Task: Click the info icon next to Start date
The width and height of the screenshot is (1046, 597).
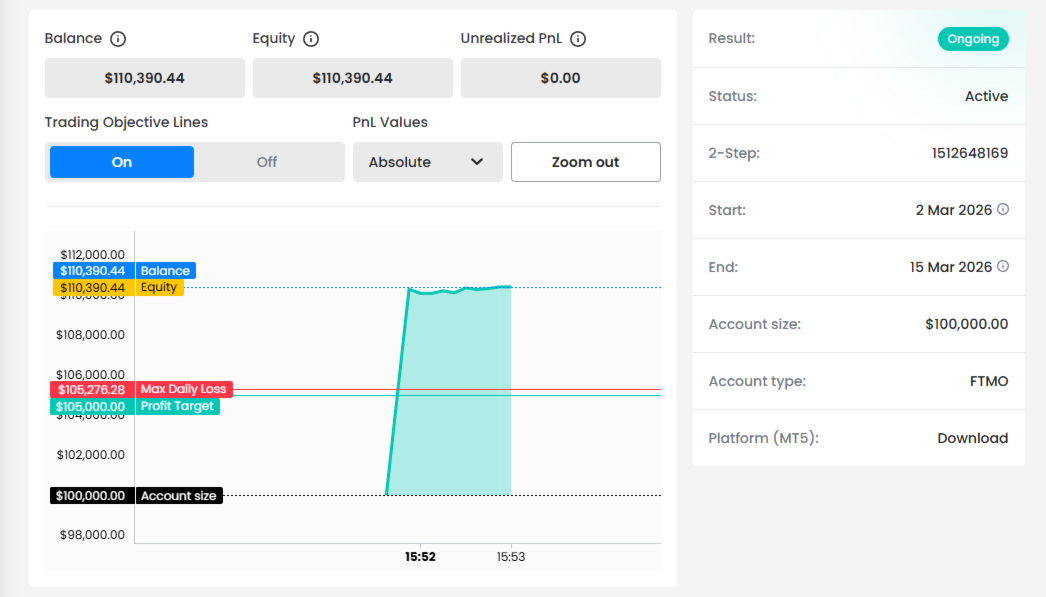Action: [x=1003, y=210]
